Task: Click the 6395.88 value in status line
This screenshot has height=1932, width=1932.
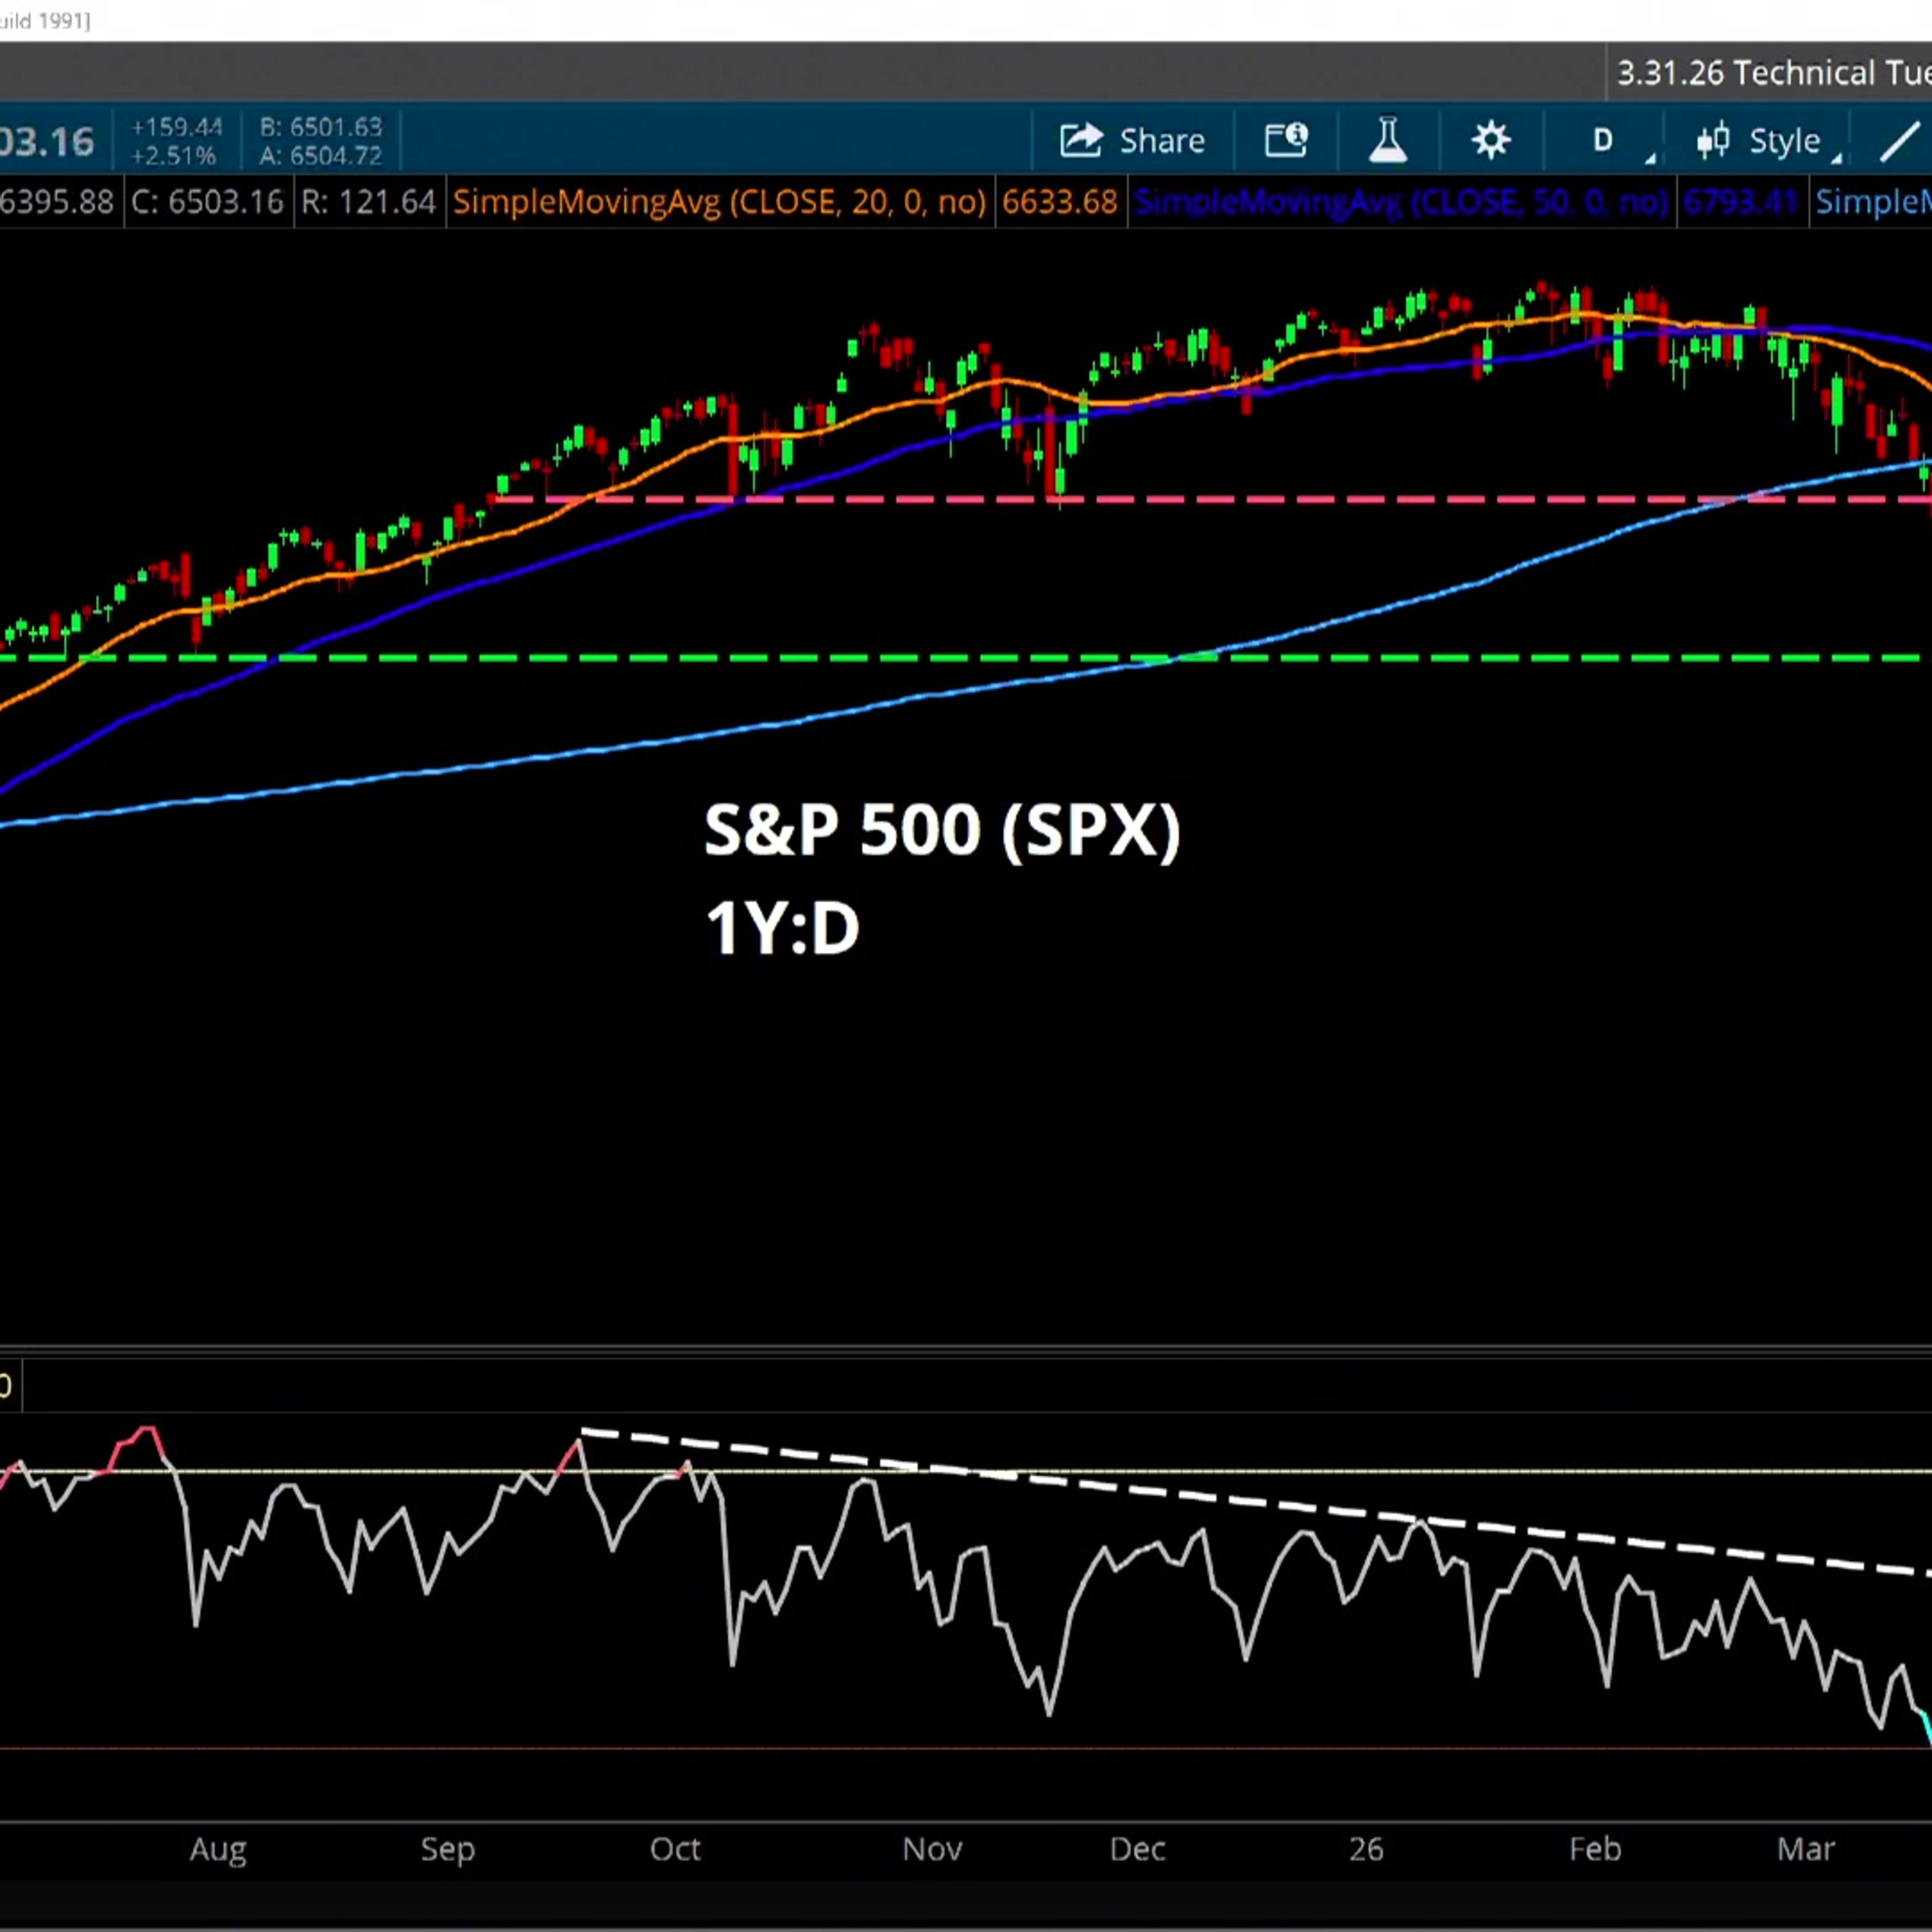Action: point(57,202)
